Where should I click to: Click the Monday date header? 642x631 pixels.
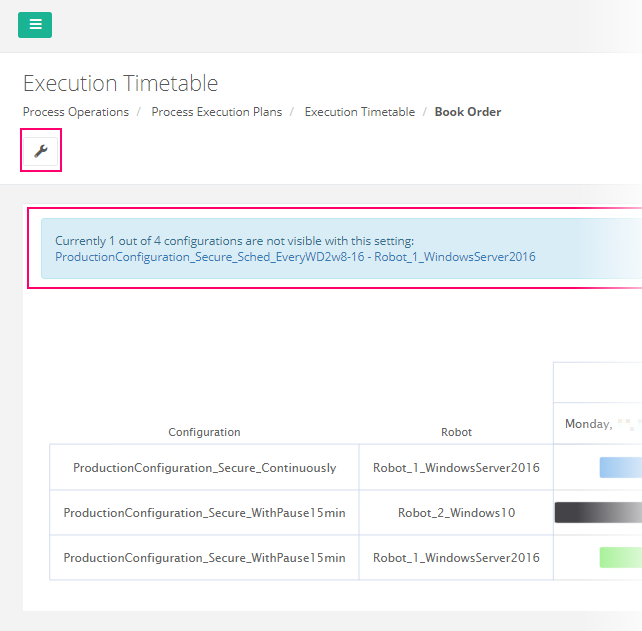click(597, 423)
